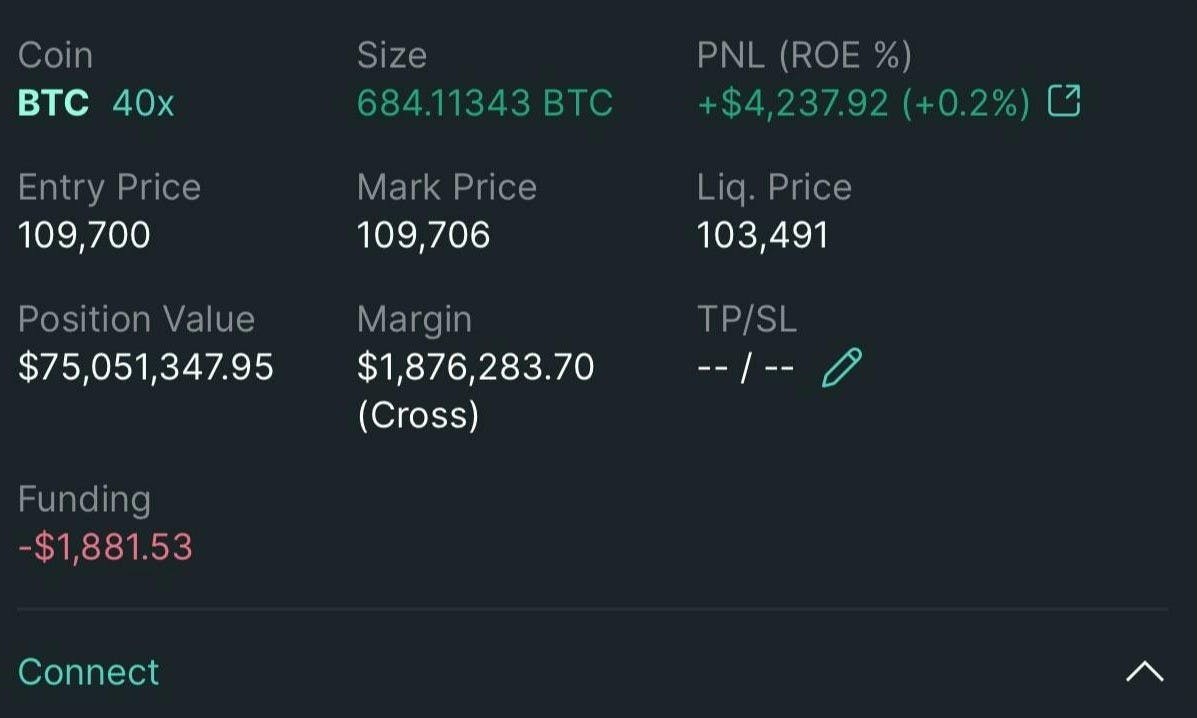Click the 40x leverage indicator
The image size is (1197, 718).
[143, 103]
